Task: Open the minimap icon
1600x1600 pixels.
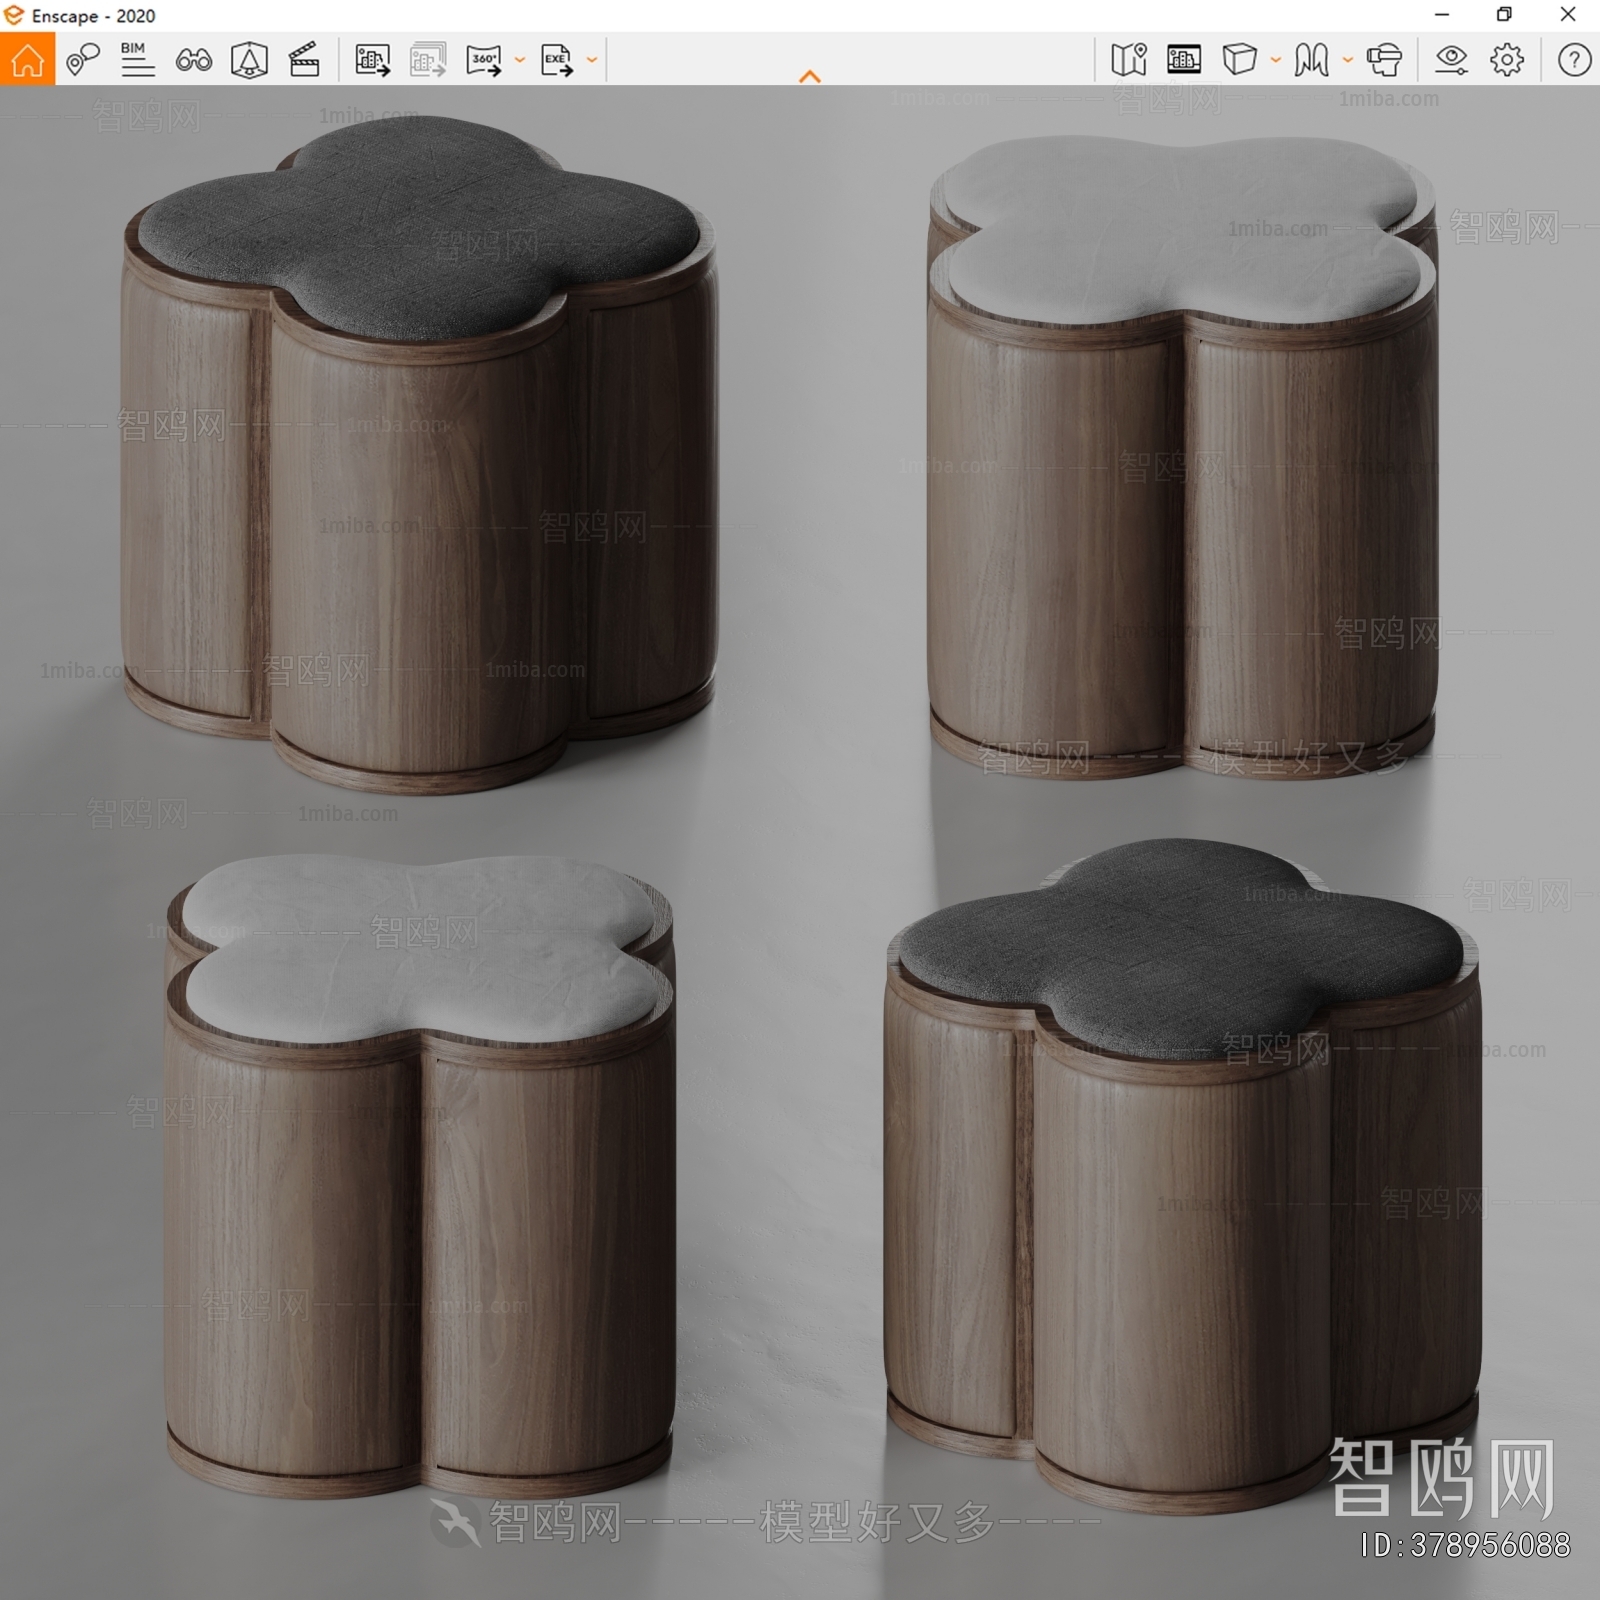Action: (x=1129, y=60)
